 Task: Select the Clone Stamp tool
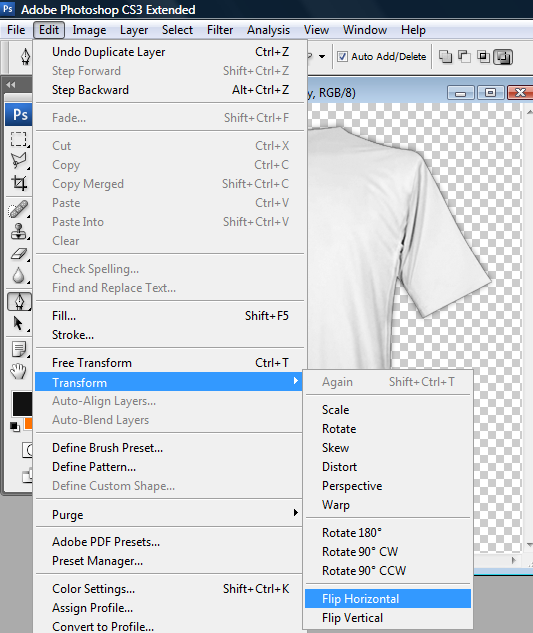[x=19, y=232]
